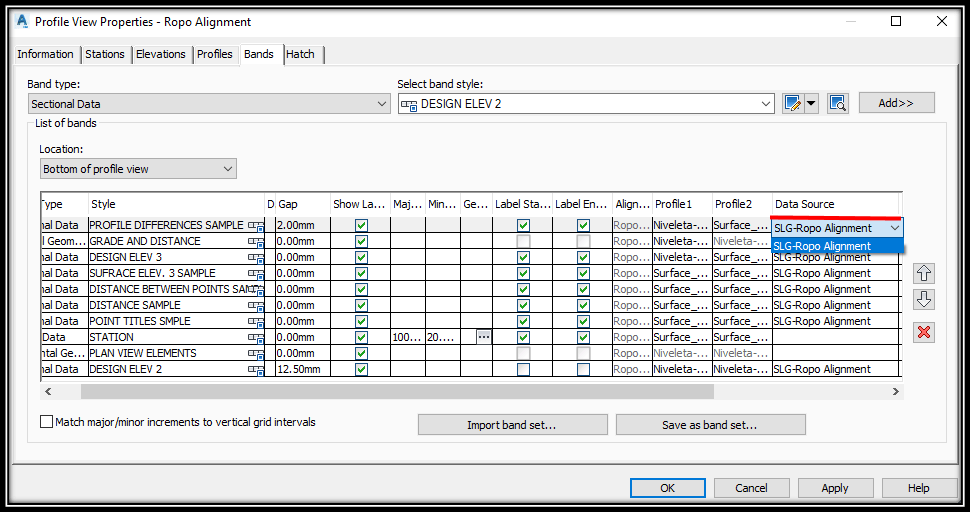Select the 2.00mm gap cell
This screenshot has width=970, height=512.
303,225
